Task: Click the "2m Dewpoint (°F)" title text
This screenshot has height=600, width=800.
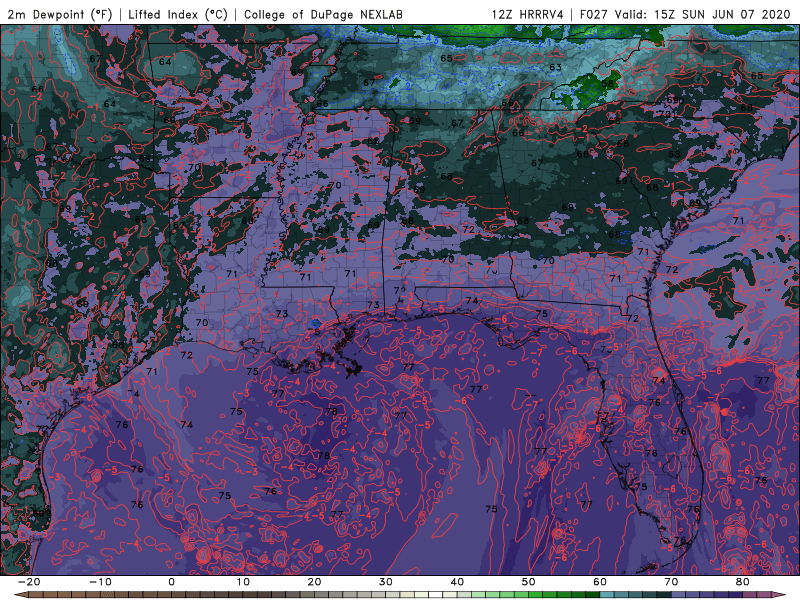Action: pyautogui.click(x=59, y=14)
